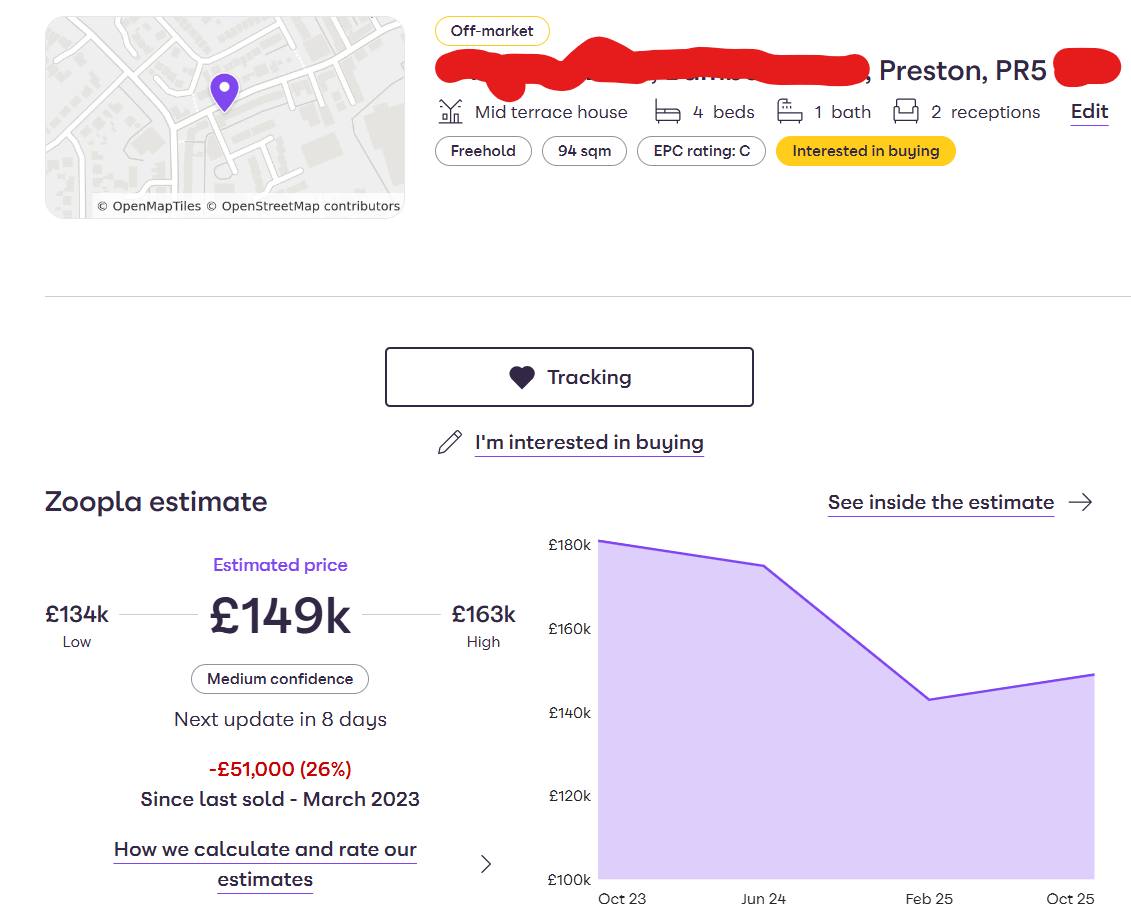Click the bed icon next to 4 beds
1131x922 pixels.
667,111
